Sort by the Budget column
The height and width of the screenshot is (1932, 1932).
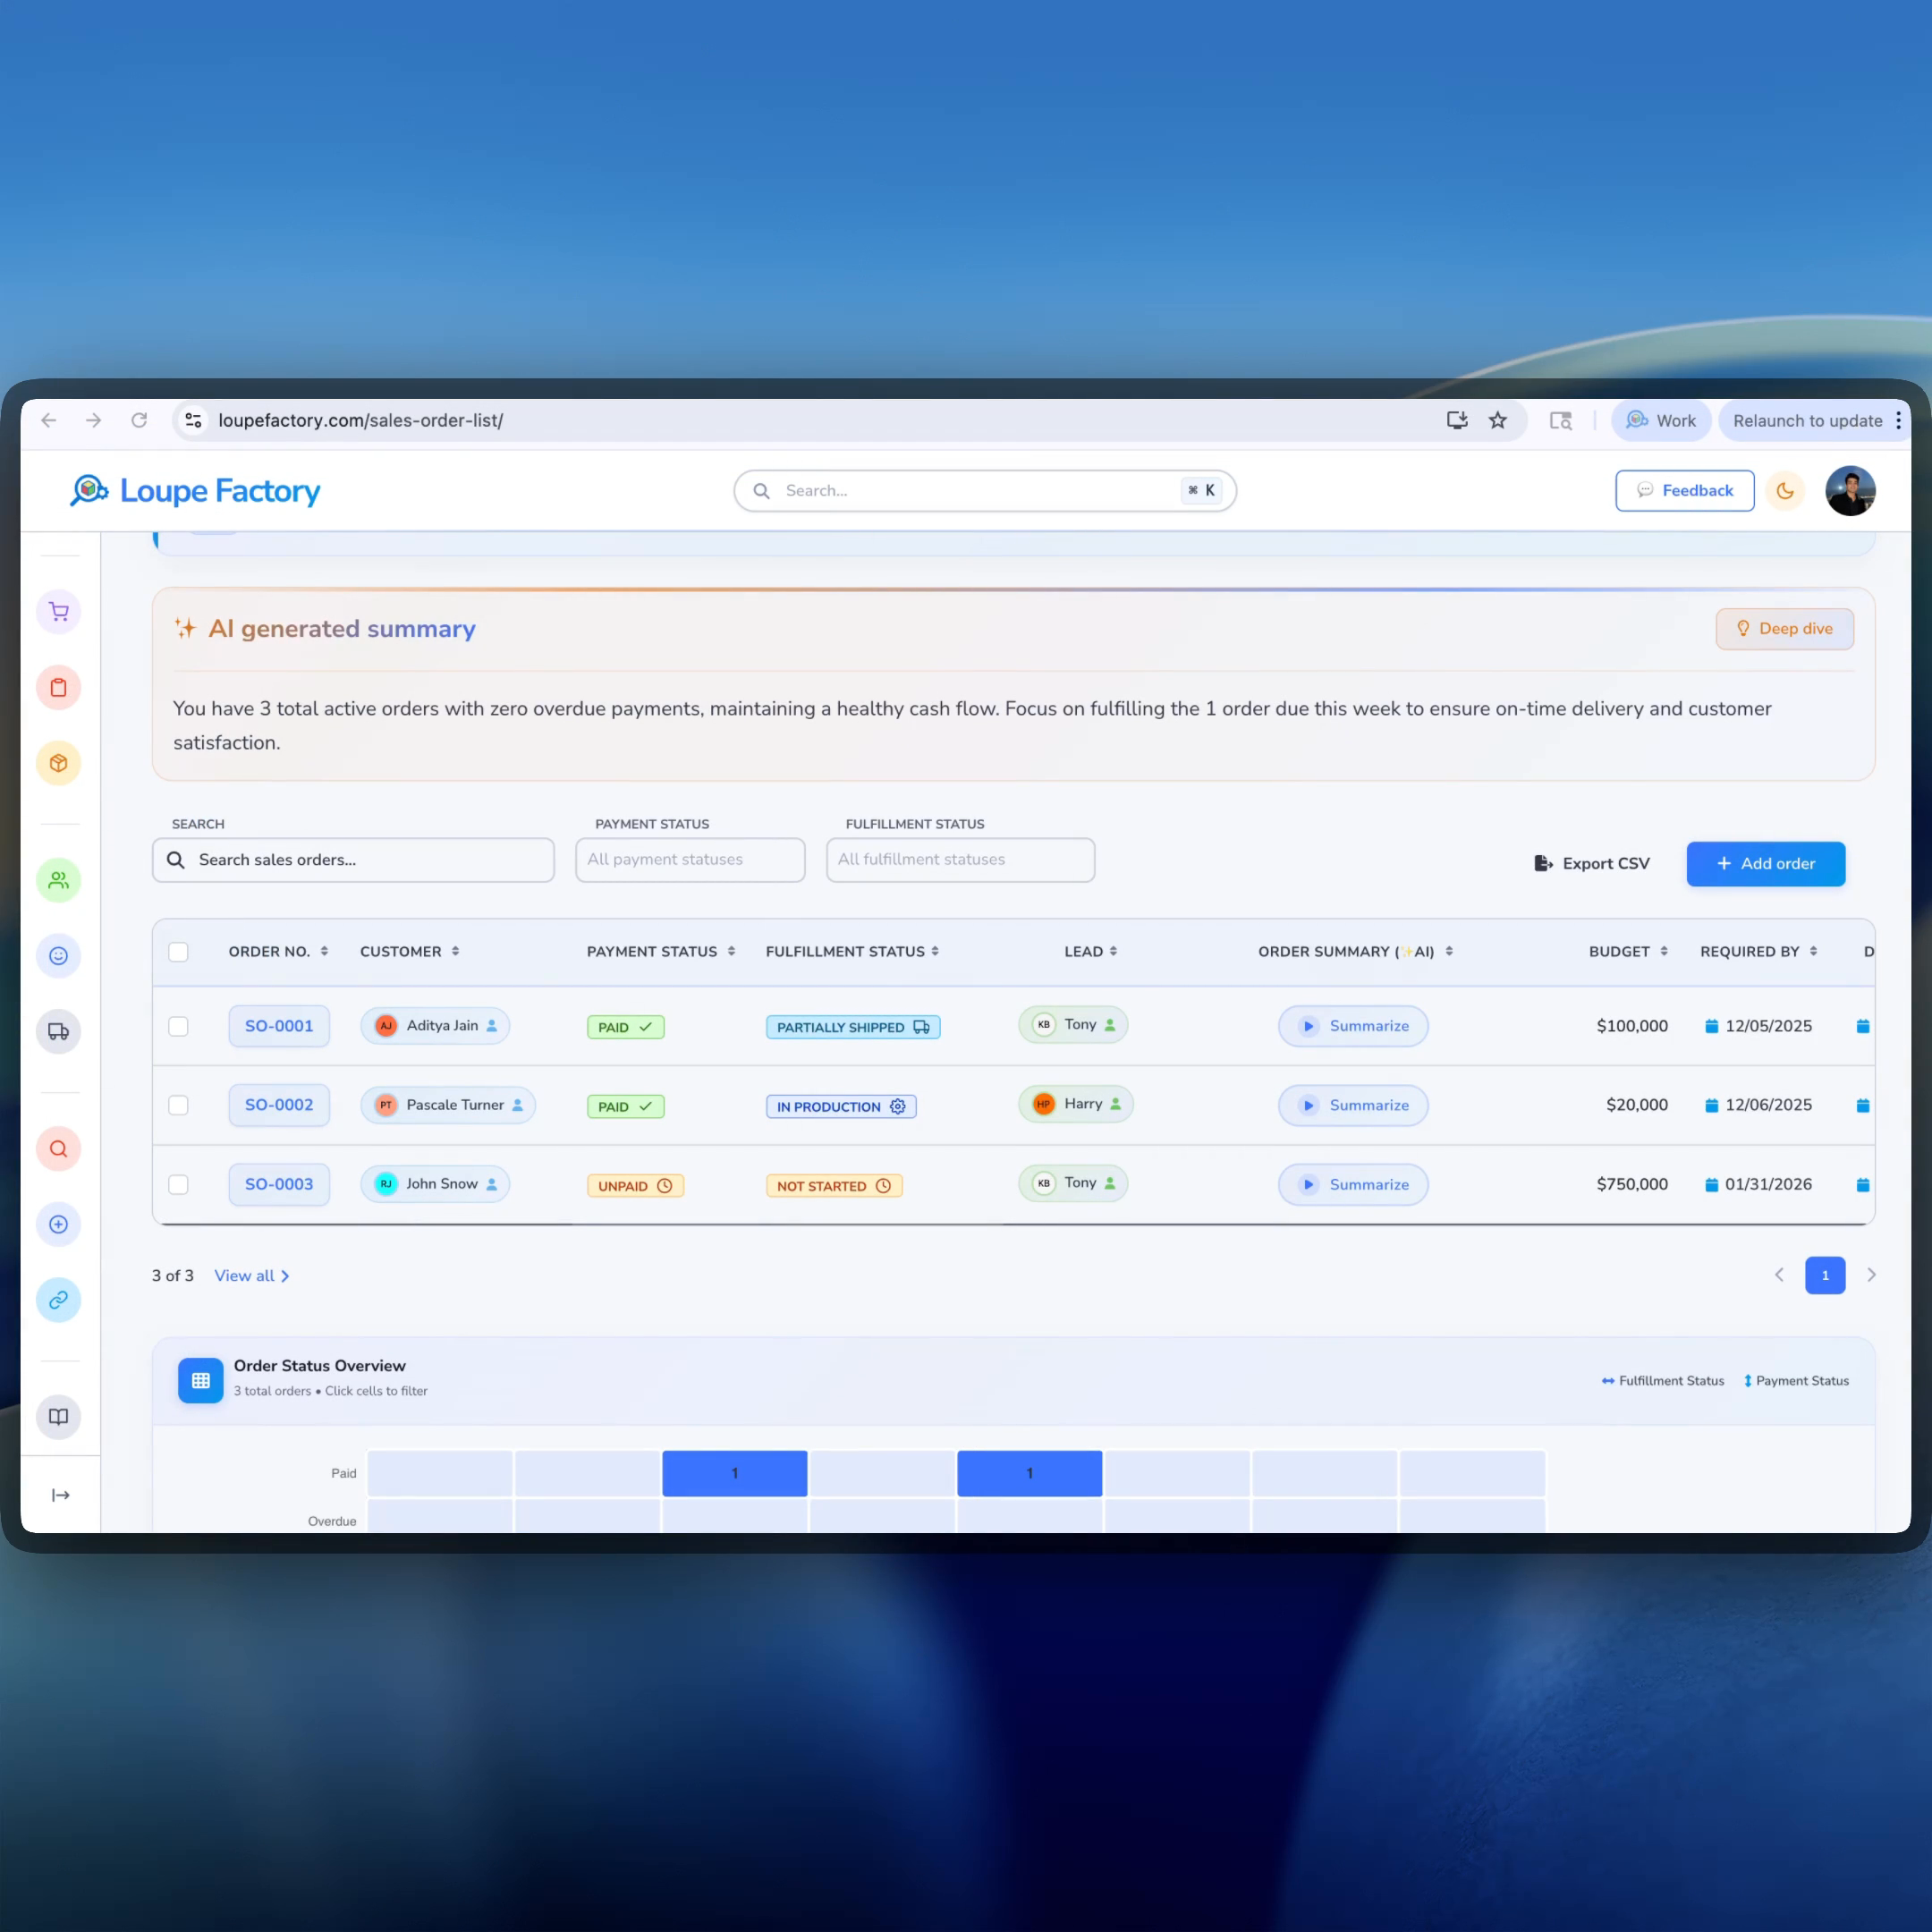1628,952
